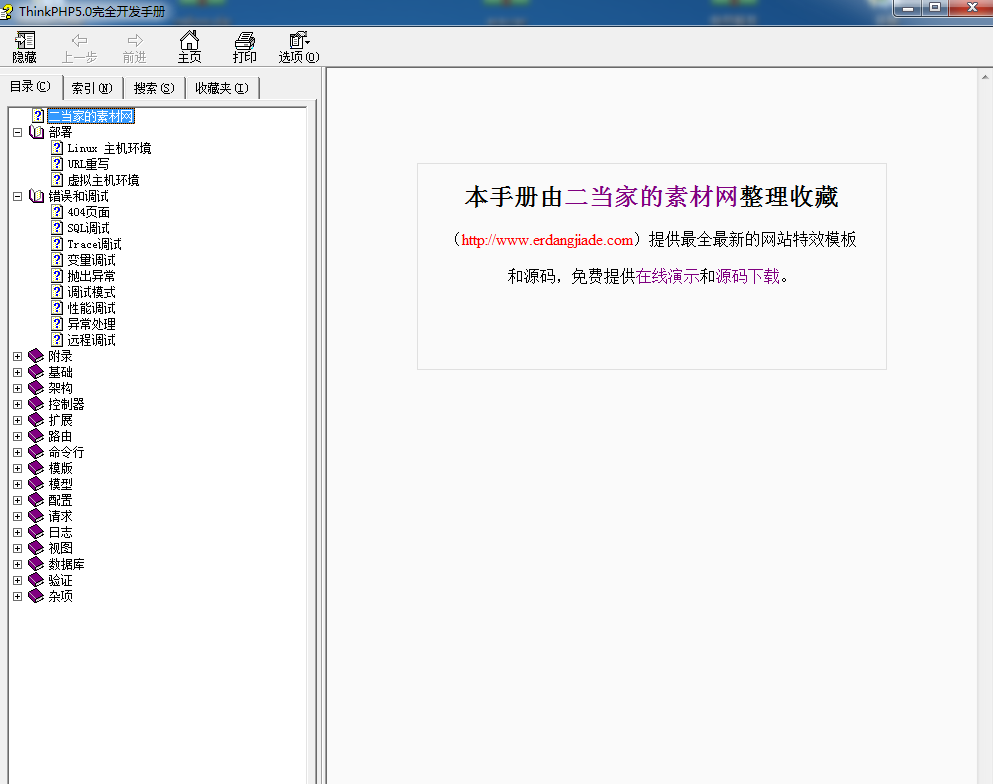Image resolution: width=993 pixels, height=784 pixels.
Task: Open the 选项 options icon
Action: click(299, 41)
